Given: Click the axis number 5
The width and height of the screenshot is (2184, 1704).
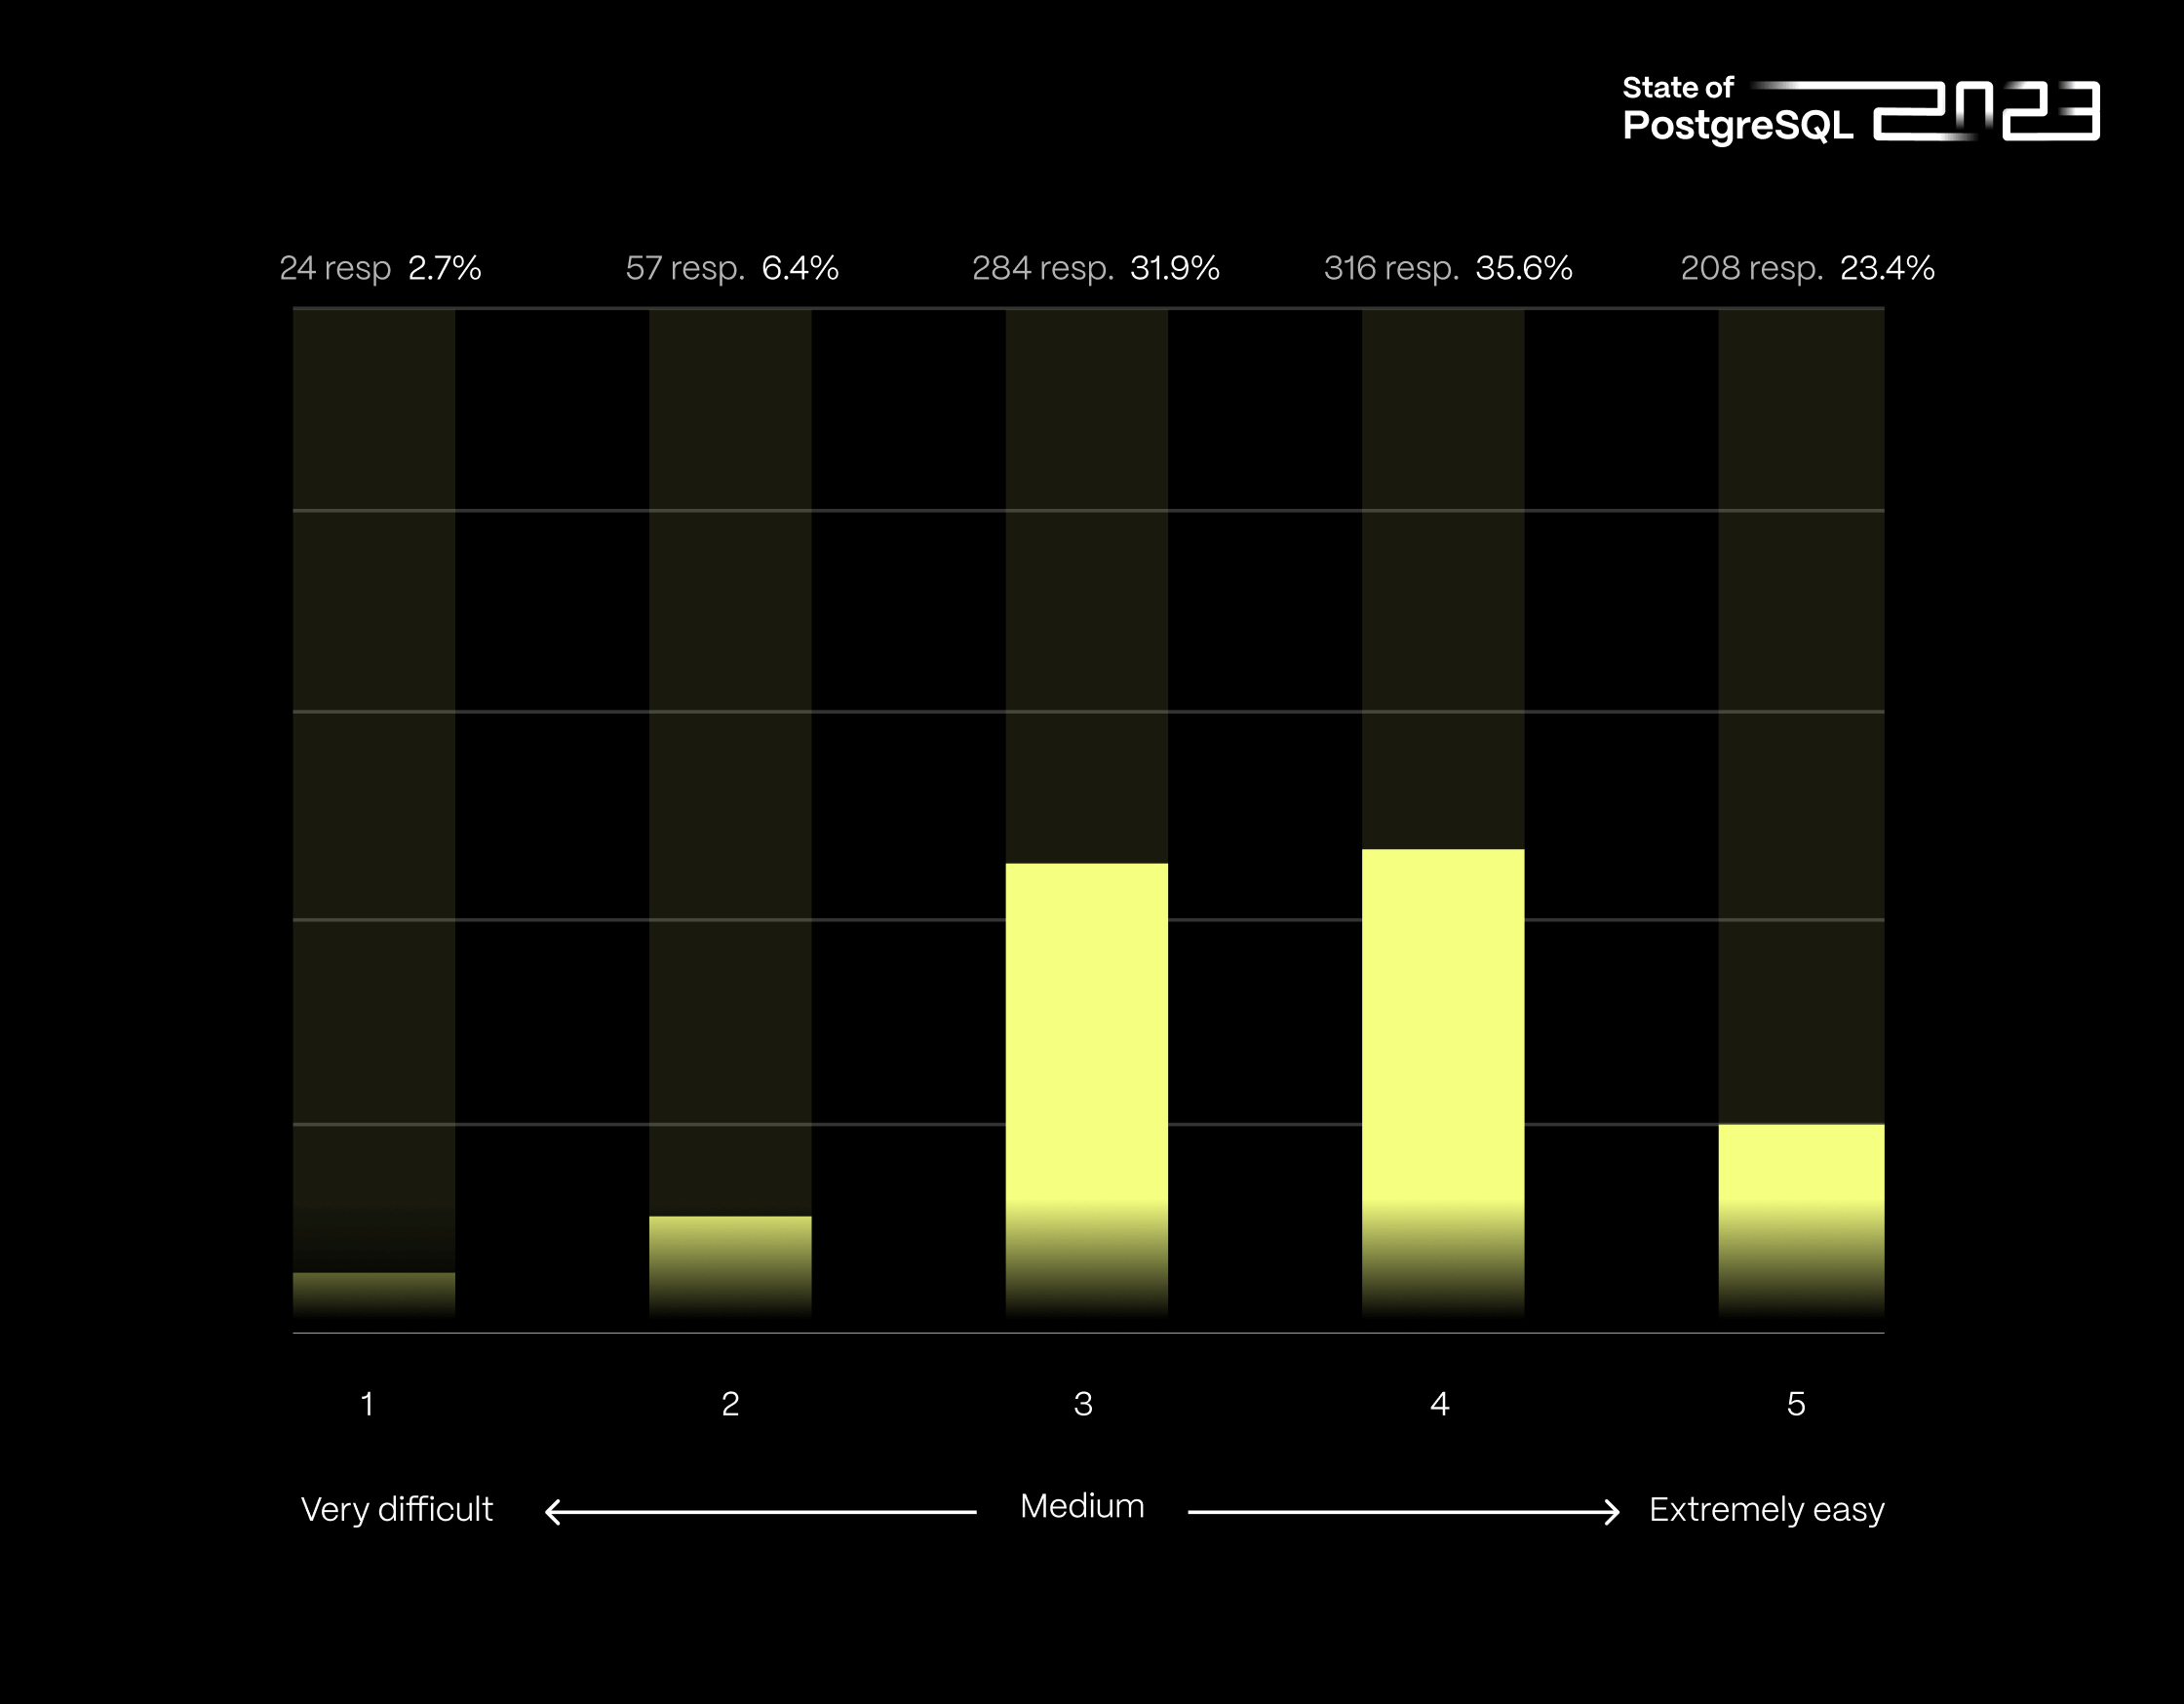Looking at the screenshot, I should 1796,1404.
